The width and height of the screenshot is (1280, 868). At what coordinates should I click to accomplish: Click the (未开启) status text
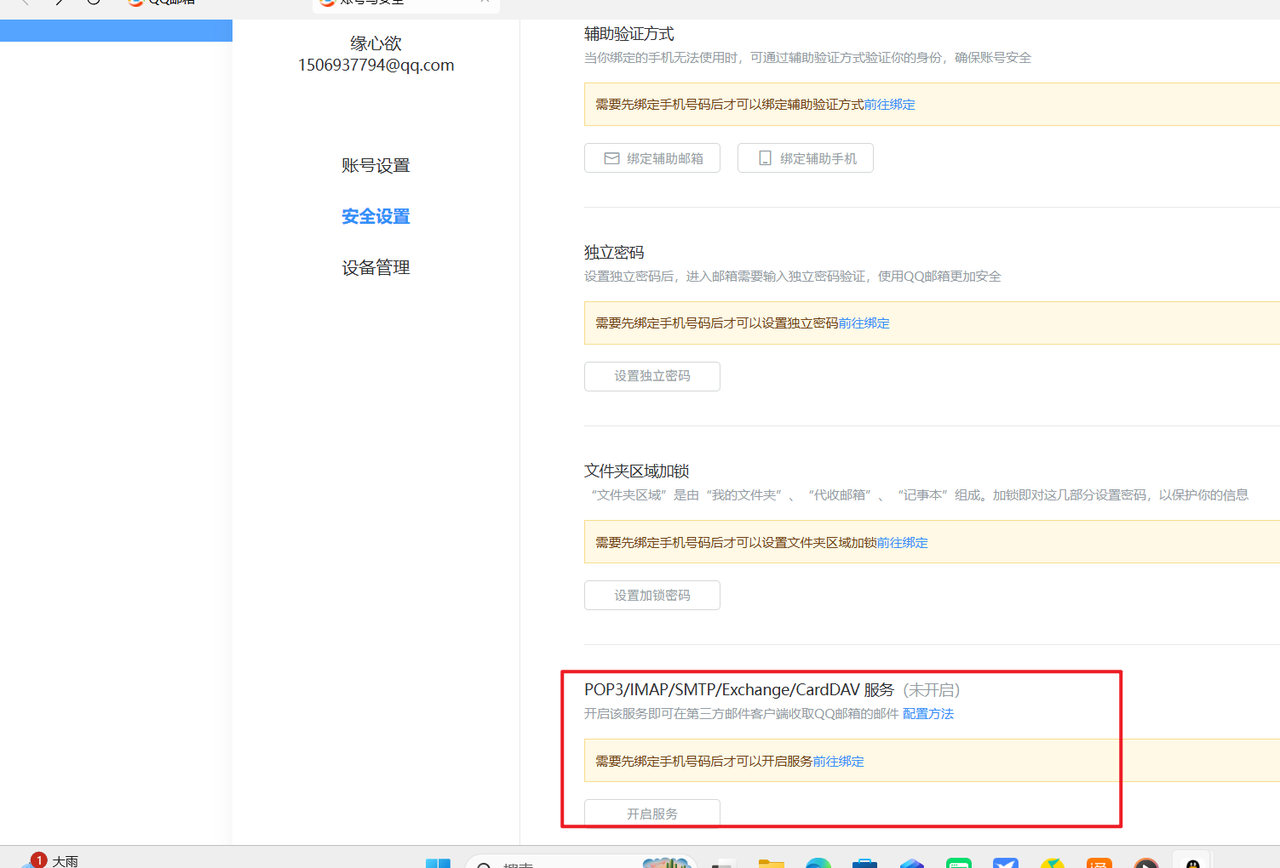[931, 690]
